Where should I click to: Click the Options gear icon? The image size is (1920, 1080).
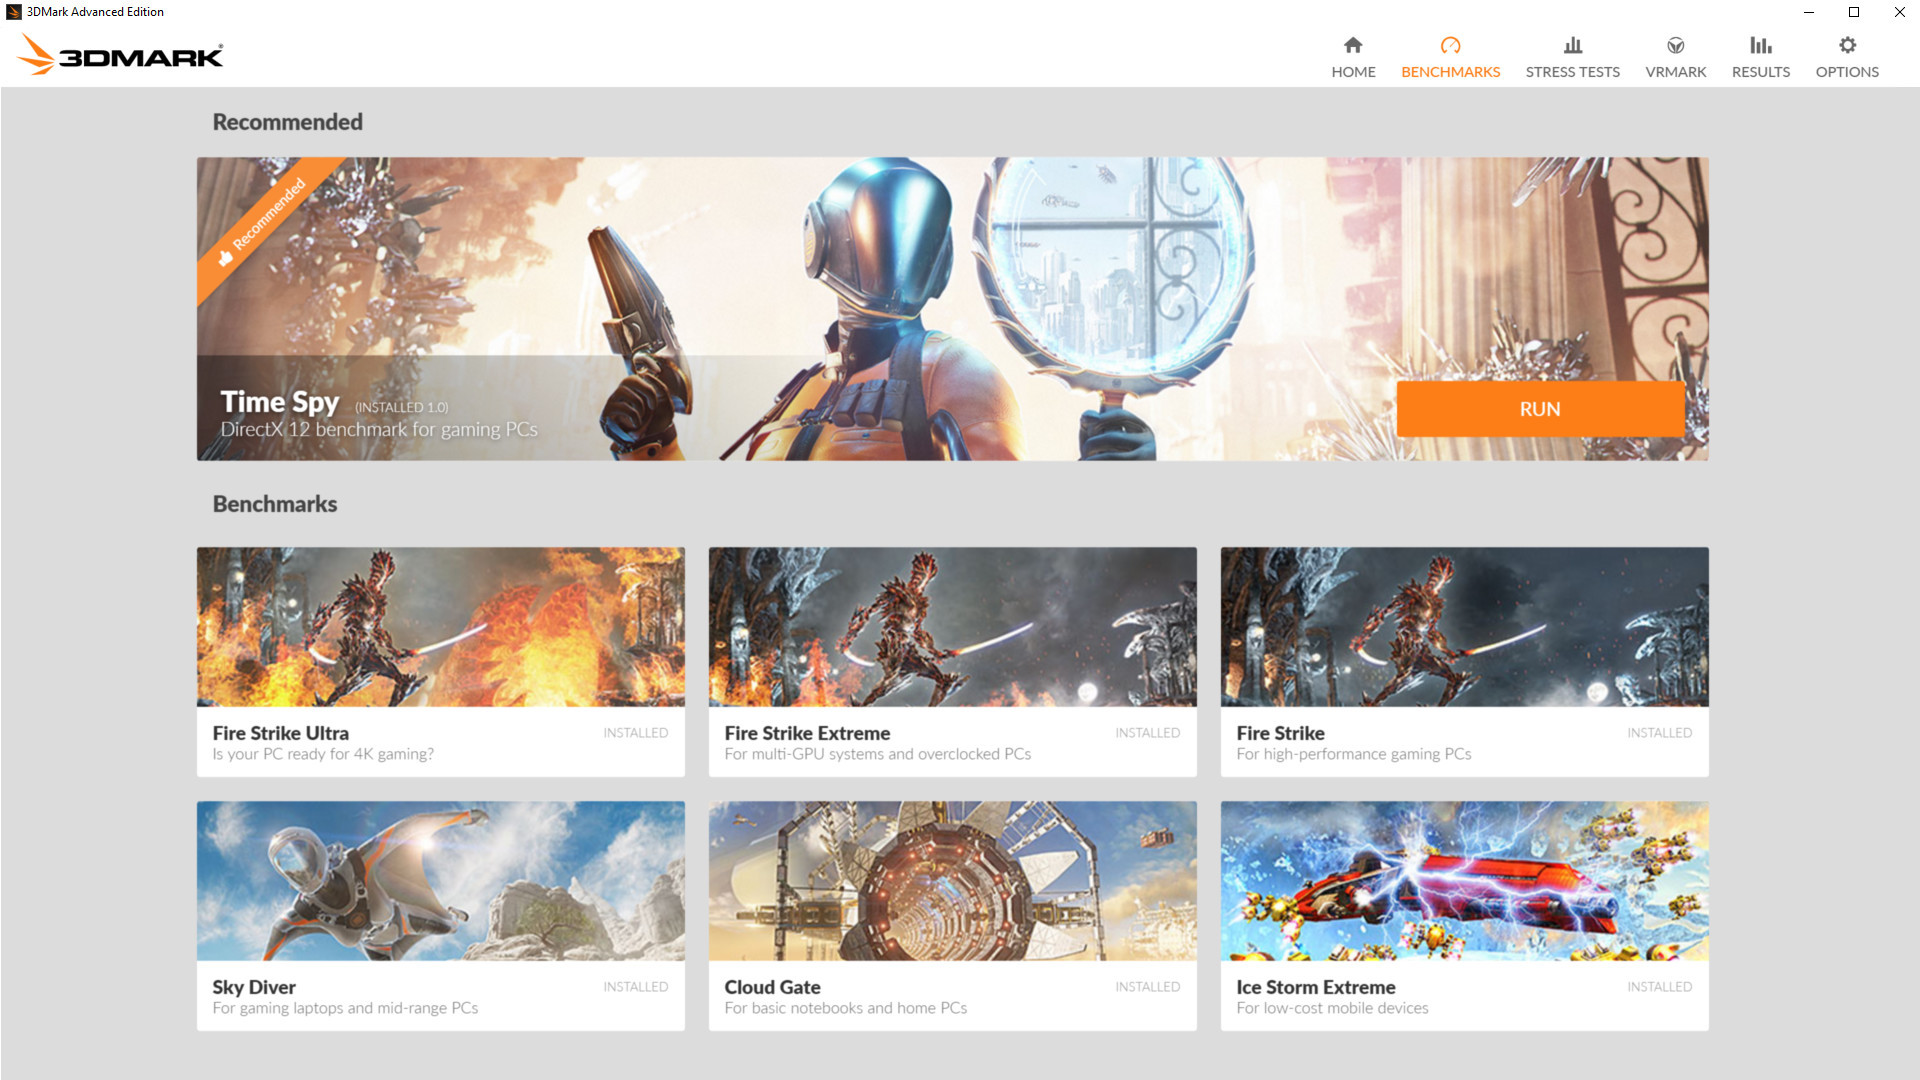pyautogui.click(x=1847, y=45)
